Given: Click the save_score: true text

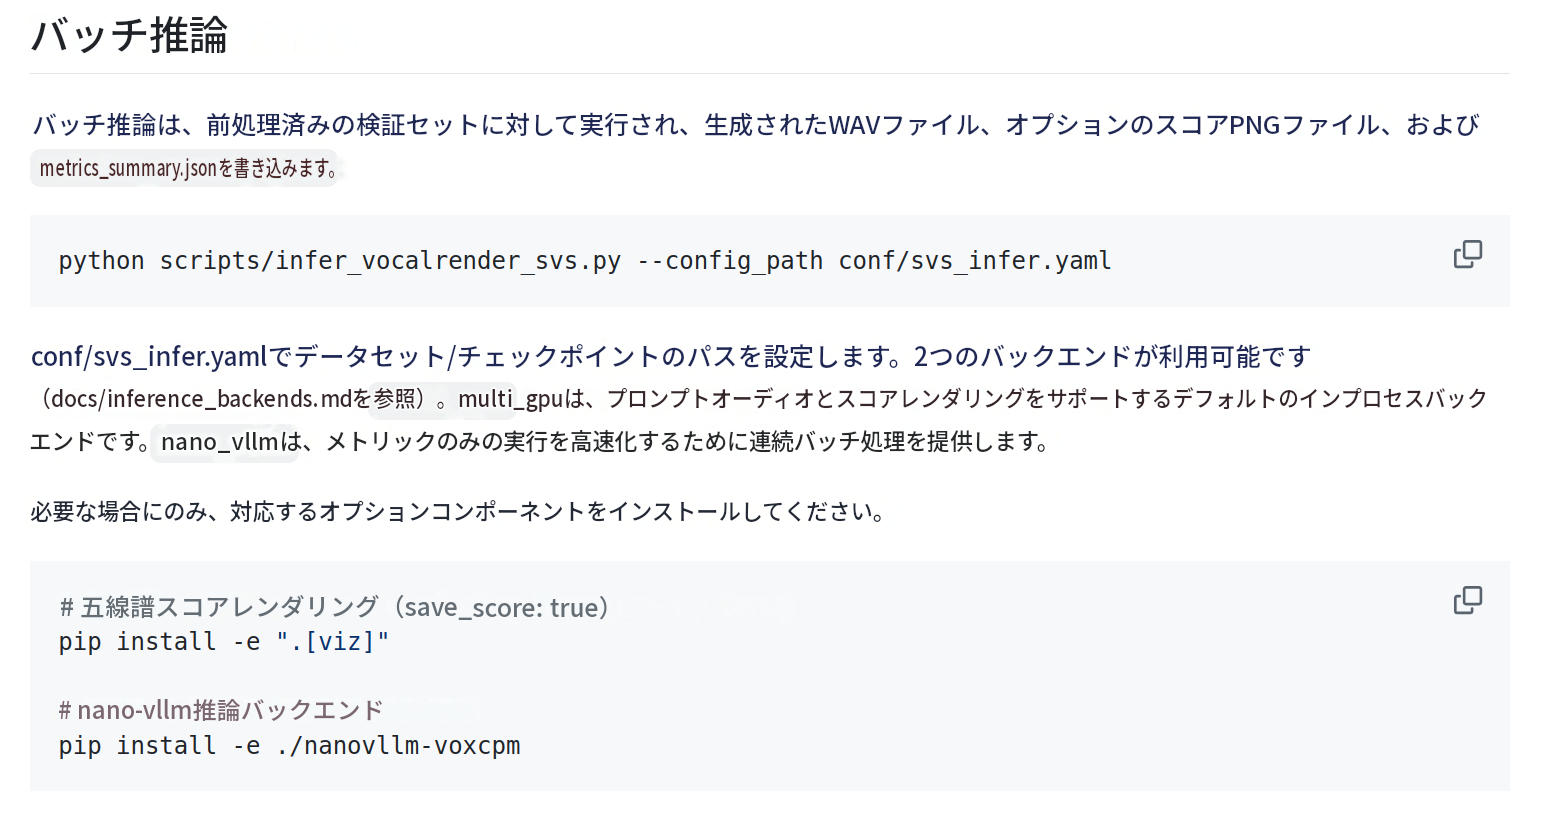Looking at the screenshot, I should (501, 607).
